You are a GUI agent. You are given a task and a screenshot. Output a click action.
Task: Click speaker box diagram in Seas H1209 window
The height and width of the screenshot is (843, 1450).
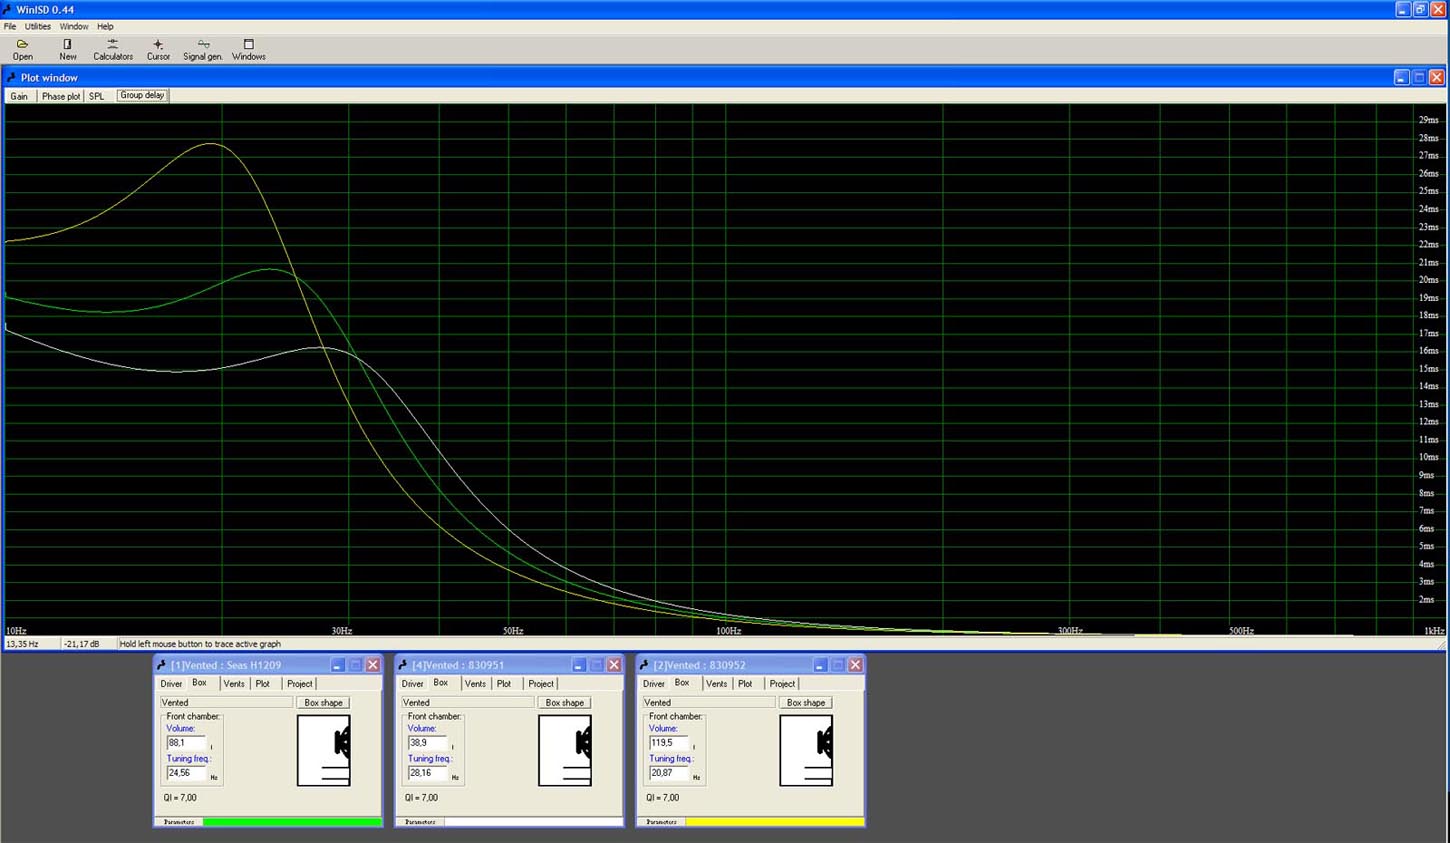(x=324, y=750)
